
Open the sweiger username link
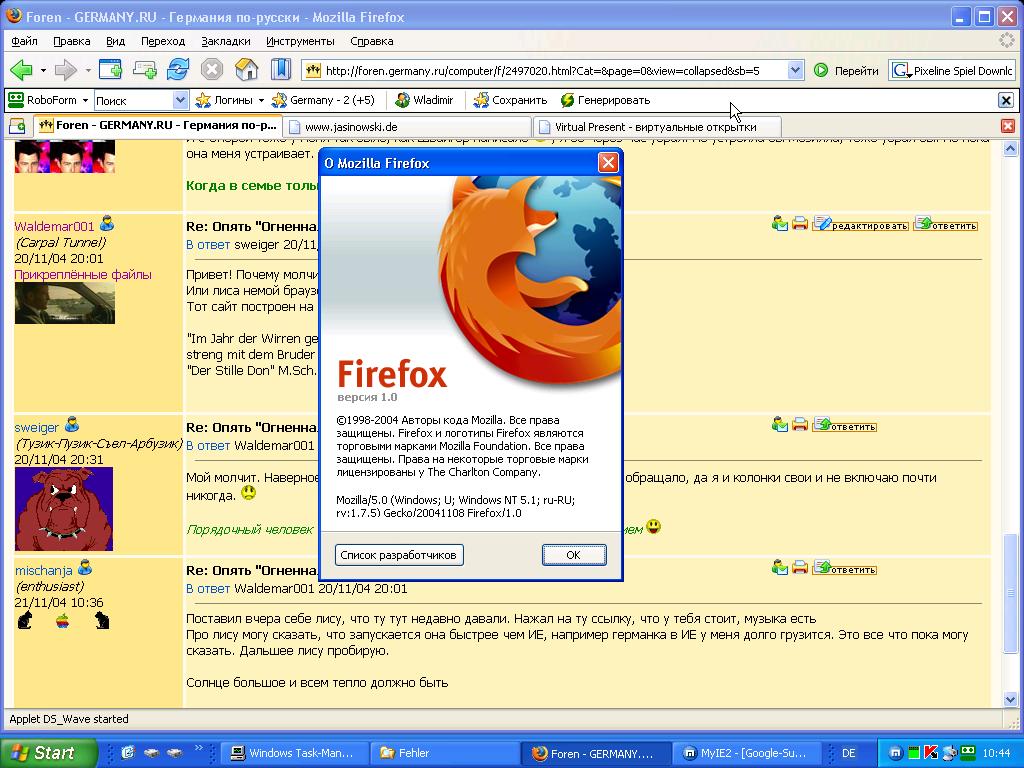pos(37,428)
